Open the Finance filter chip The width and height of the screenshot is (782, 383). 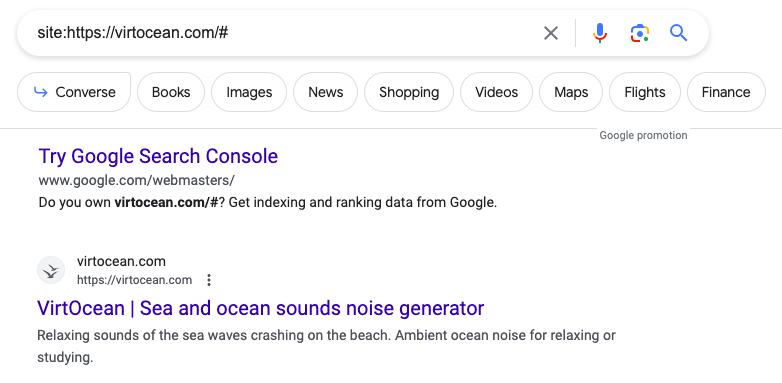pos(726,92)
